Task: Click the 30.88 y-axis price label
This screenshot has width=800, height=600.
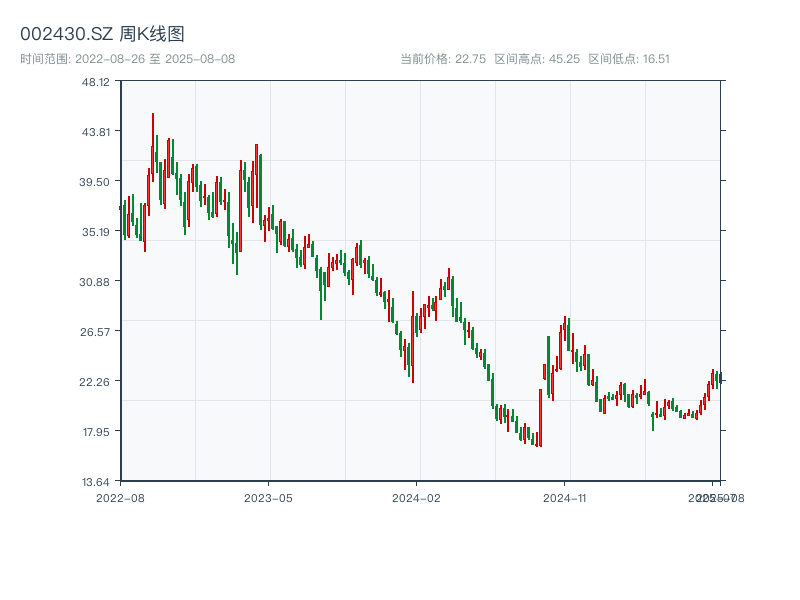Action: [x=96, y=282]
